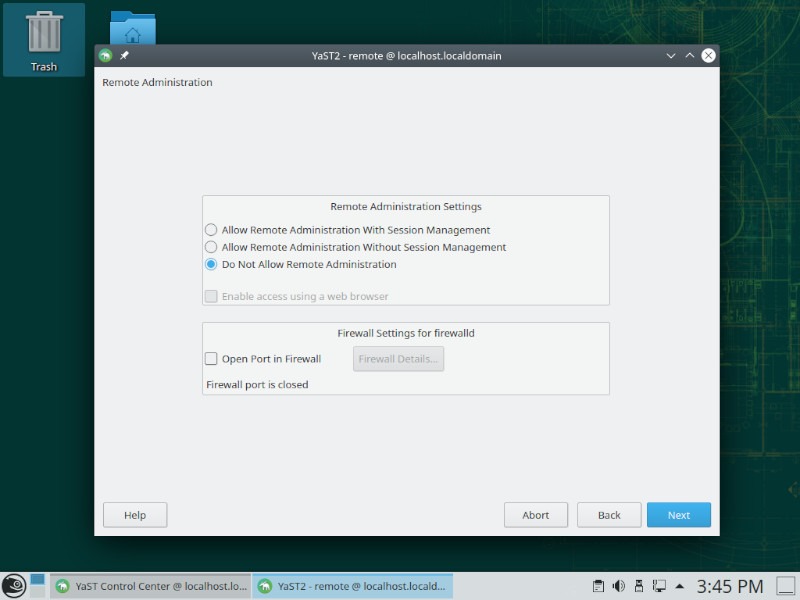The width and height of the screenshot is (800, 600).
Task: Click the volume icon in the system tray
Action: click(618, 585)
